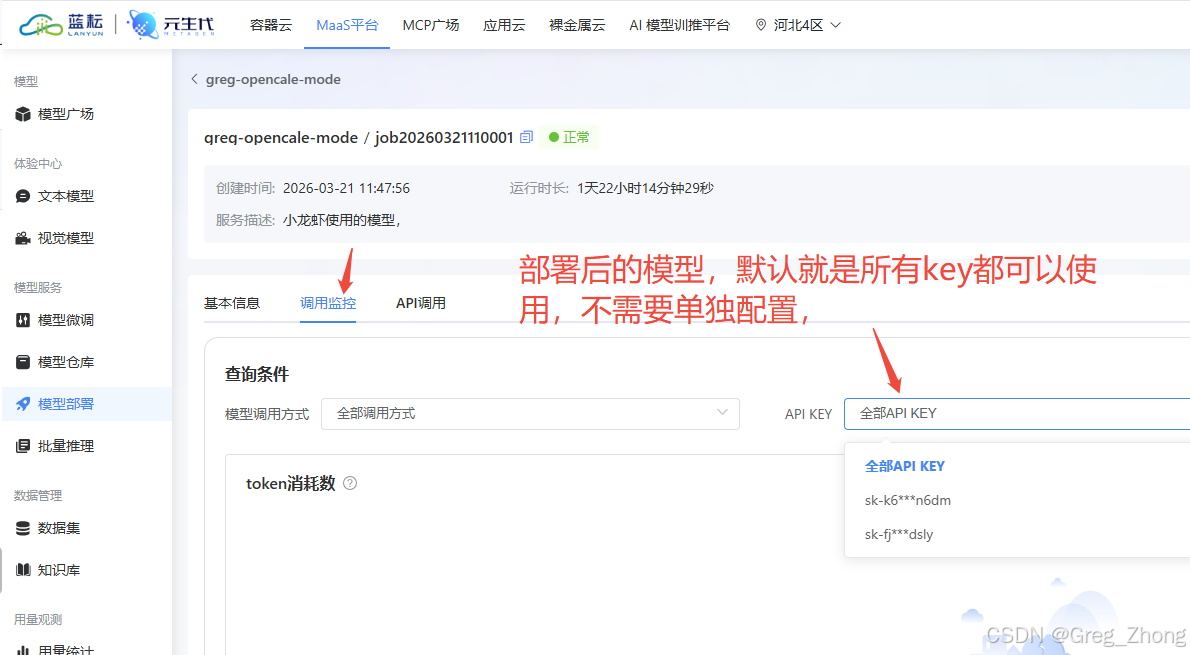Open 知识库 in the sidebar
The image size is (1190, 655).
coord(59,569)
